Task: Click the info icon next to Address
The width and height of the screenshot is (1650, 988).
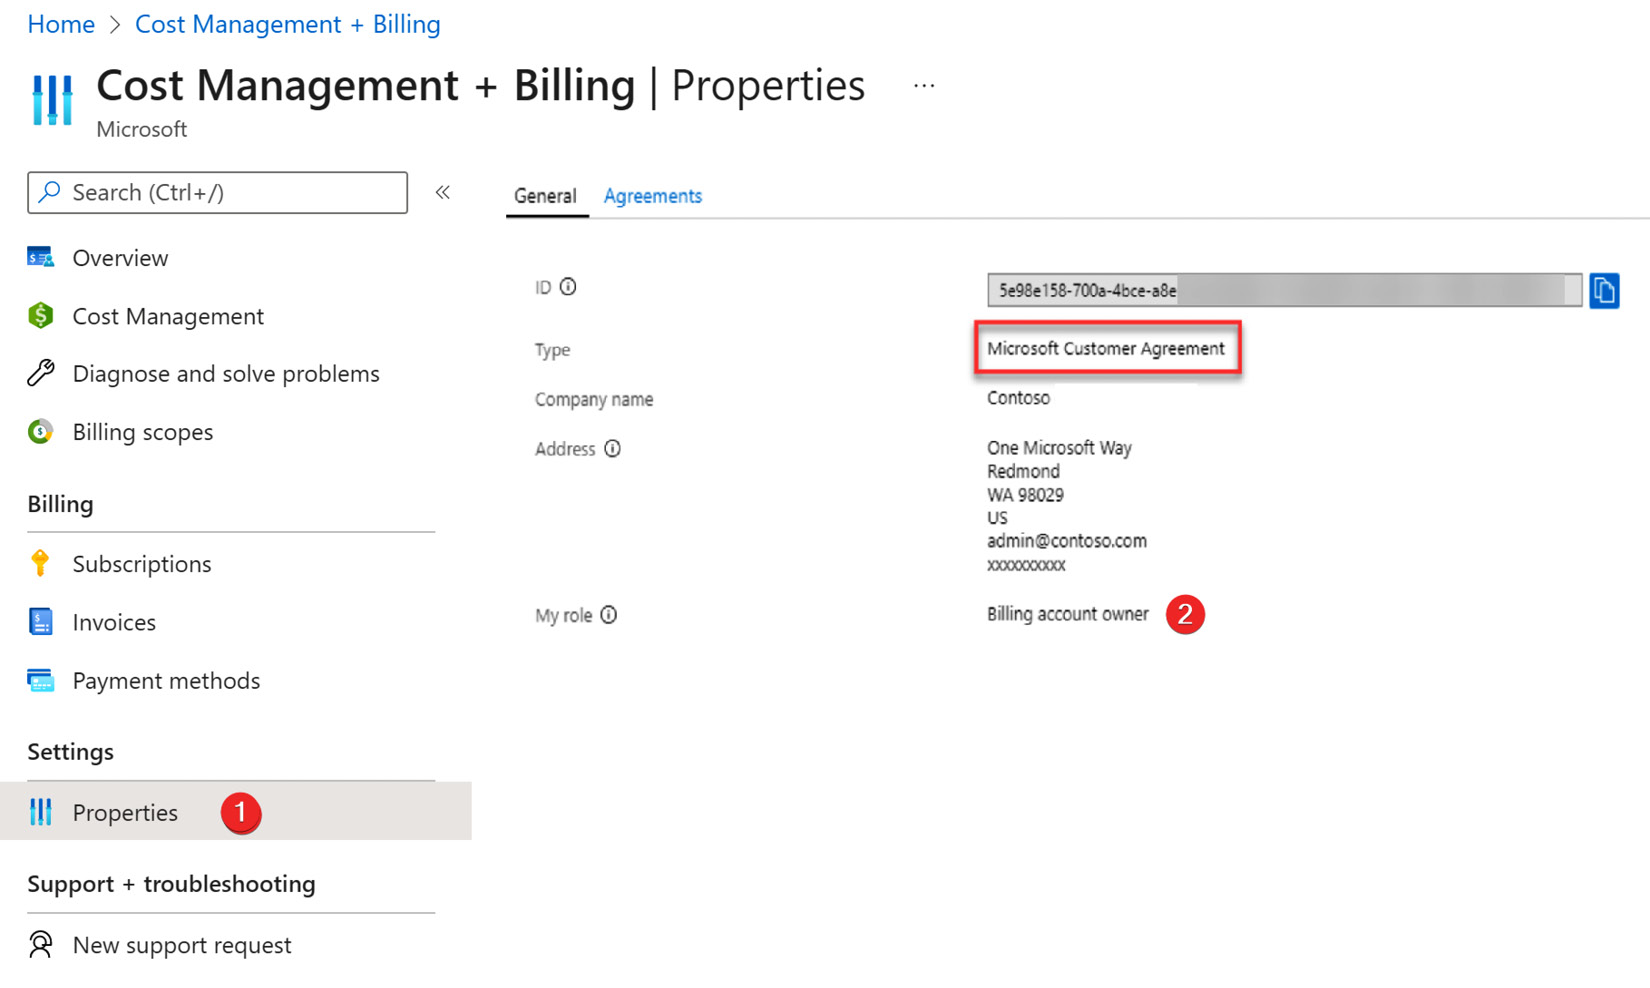Action: tap(612, 449)
